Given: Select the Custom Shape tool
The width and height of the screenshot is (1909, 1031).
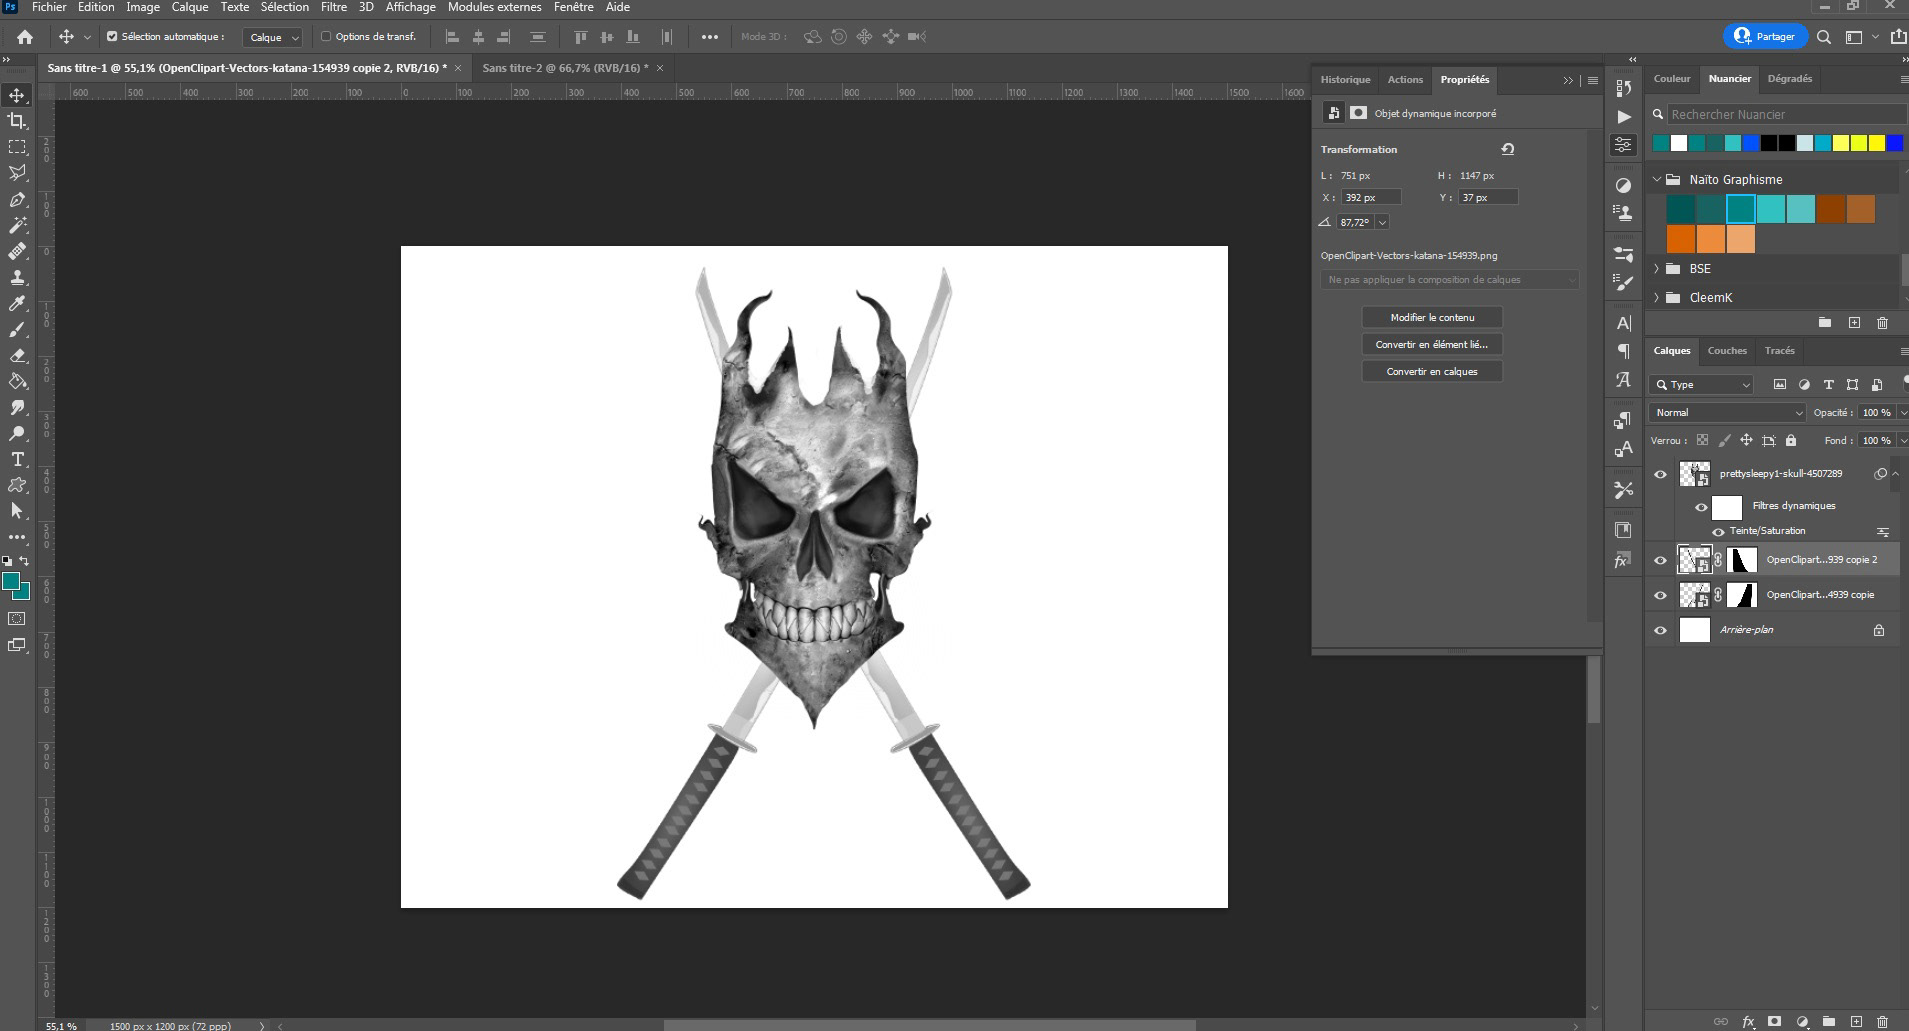Looking at the screenshot, I should click(x=17, y=485).
